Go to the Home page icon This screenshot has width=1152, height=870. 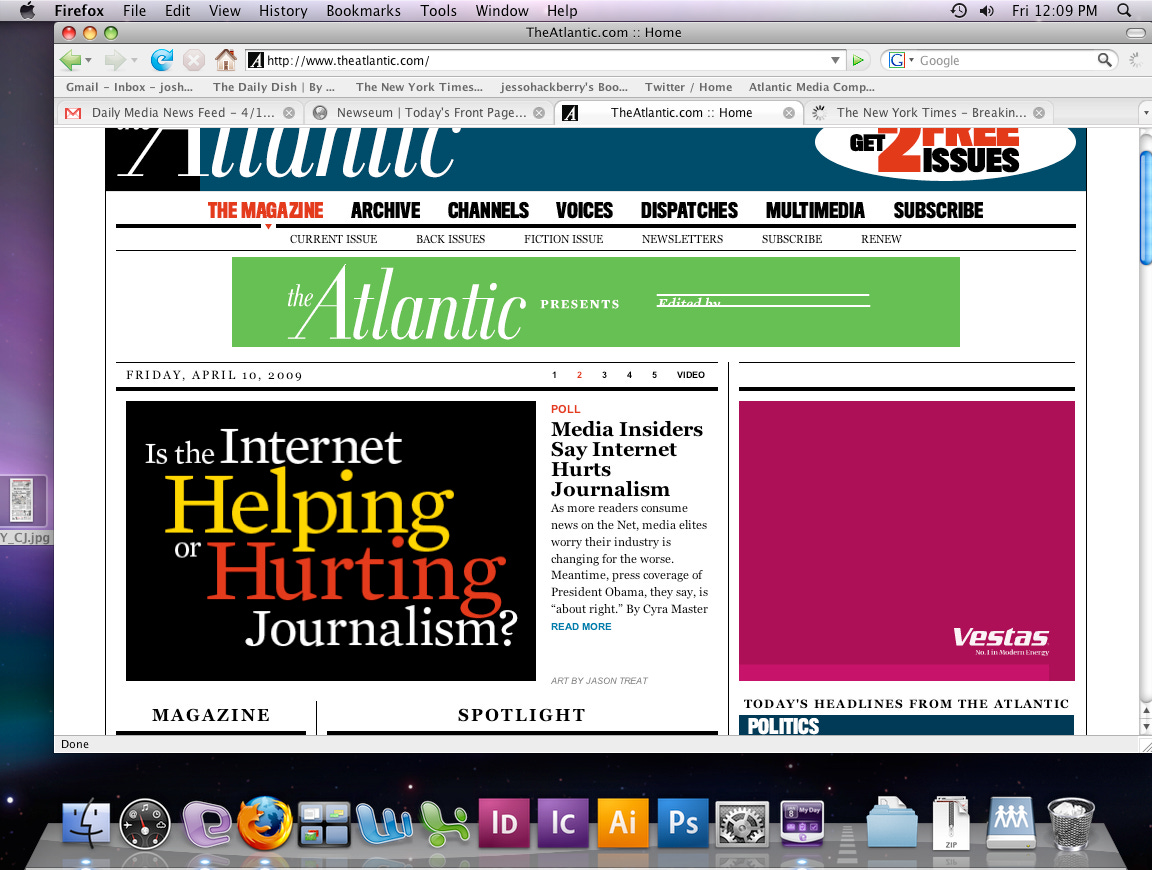coord(226,60)
